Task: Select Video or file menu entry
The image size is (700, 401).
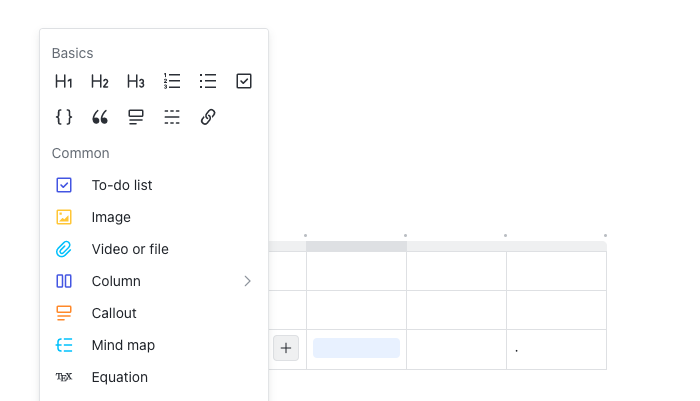Action: click(130, 249)
